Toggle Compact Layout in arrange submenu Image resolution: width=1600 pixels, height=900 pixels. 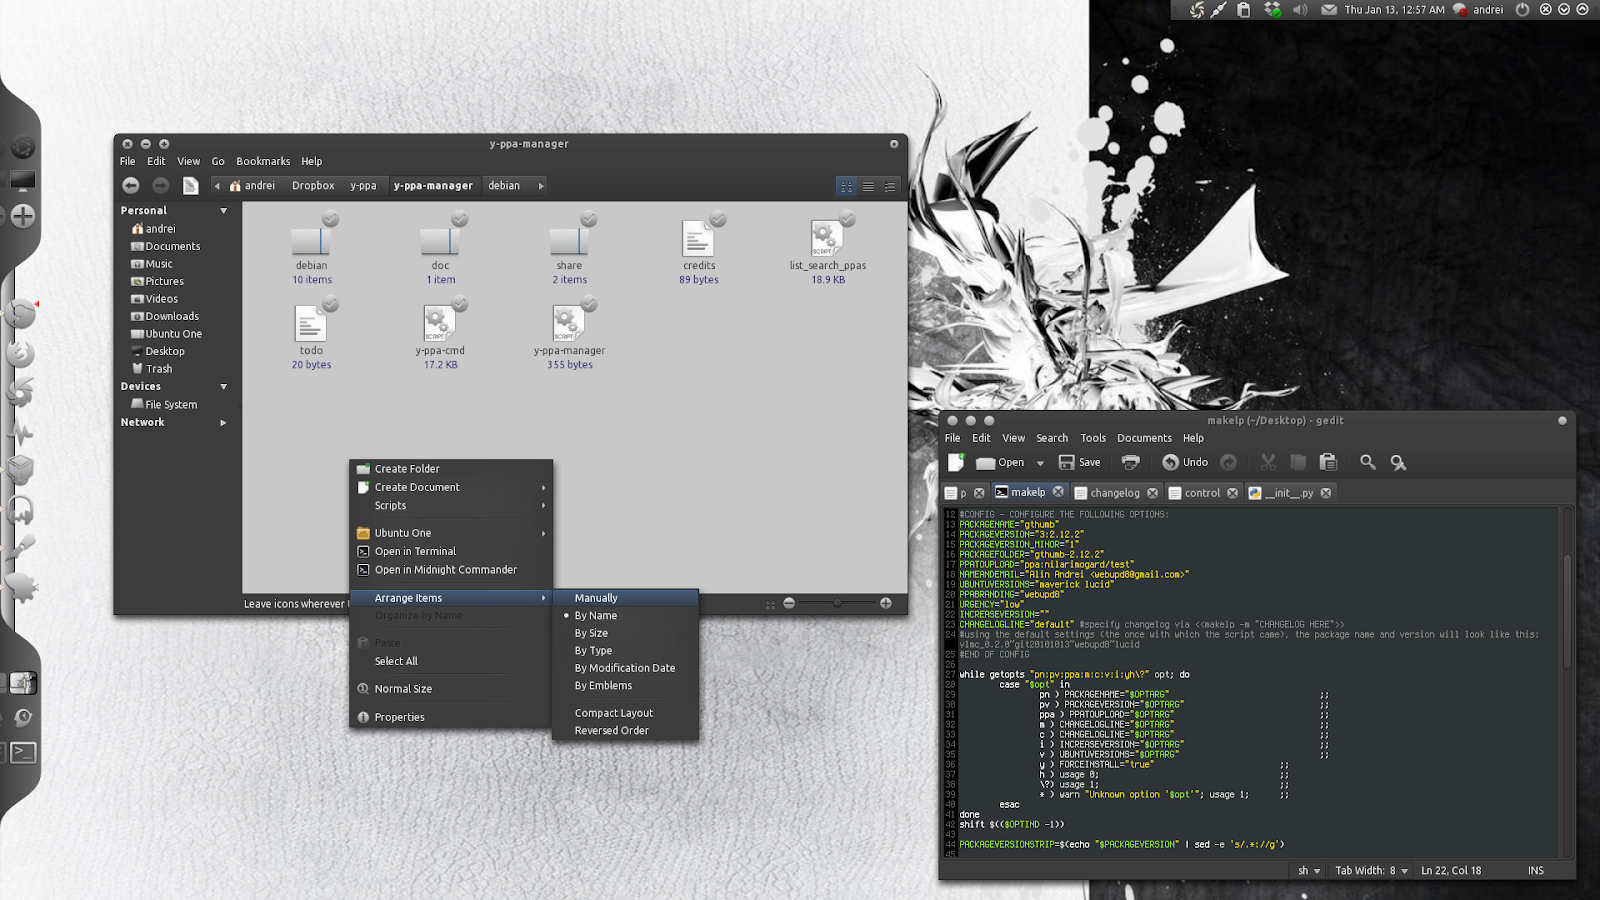625,713
